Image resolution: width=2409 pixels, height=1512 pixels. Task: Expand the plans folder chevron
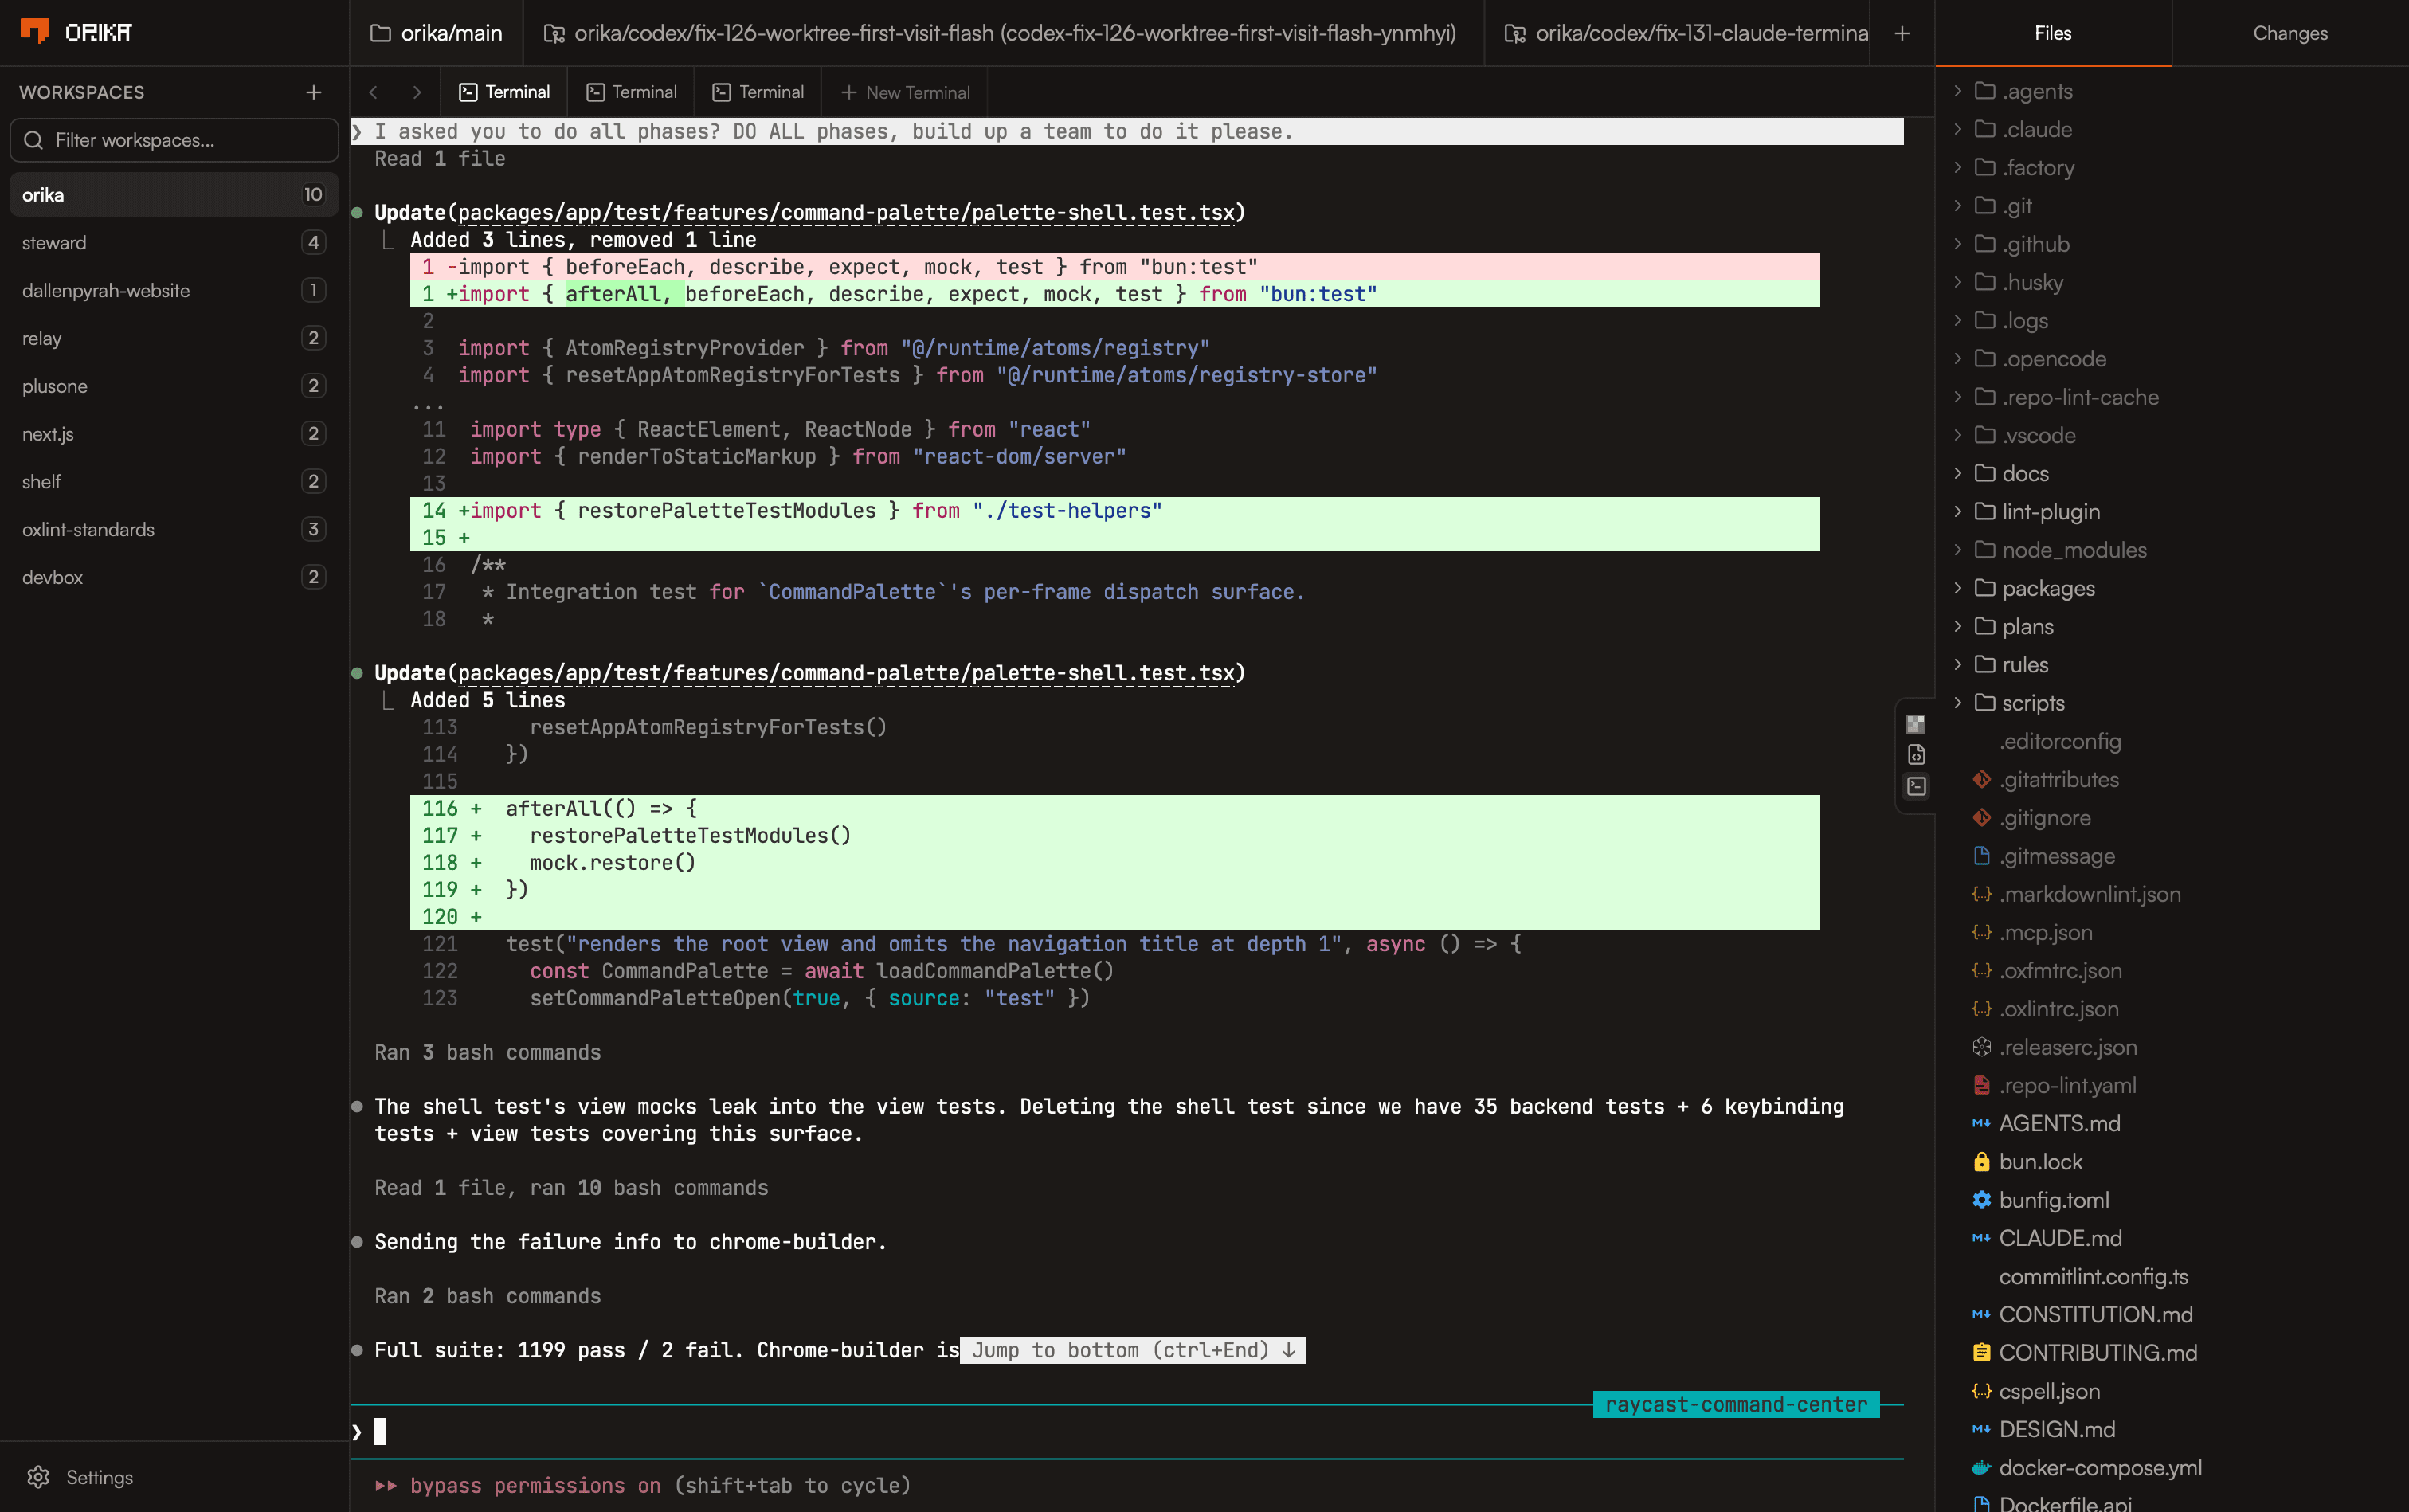pos(1957,626)
